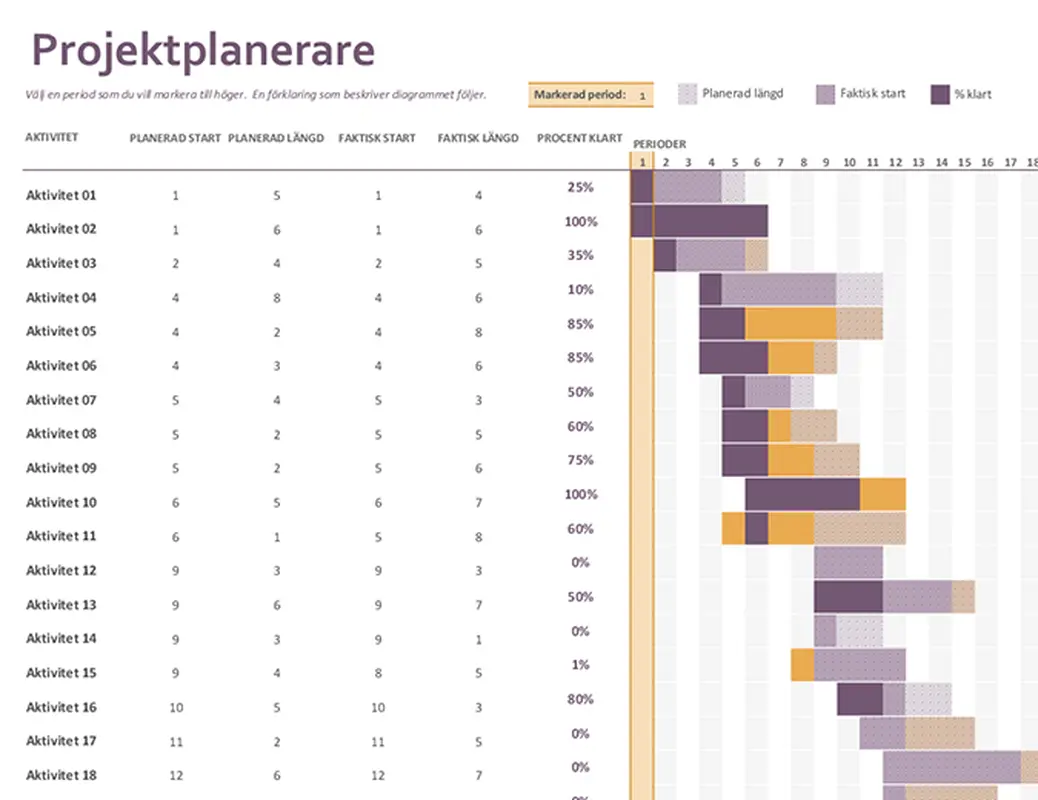
Task: Select the Planerad längd legend swatch
Action: pyautogui.click(x=689, y=94)
